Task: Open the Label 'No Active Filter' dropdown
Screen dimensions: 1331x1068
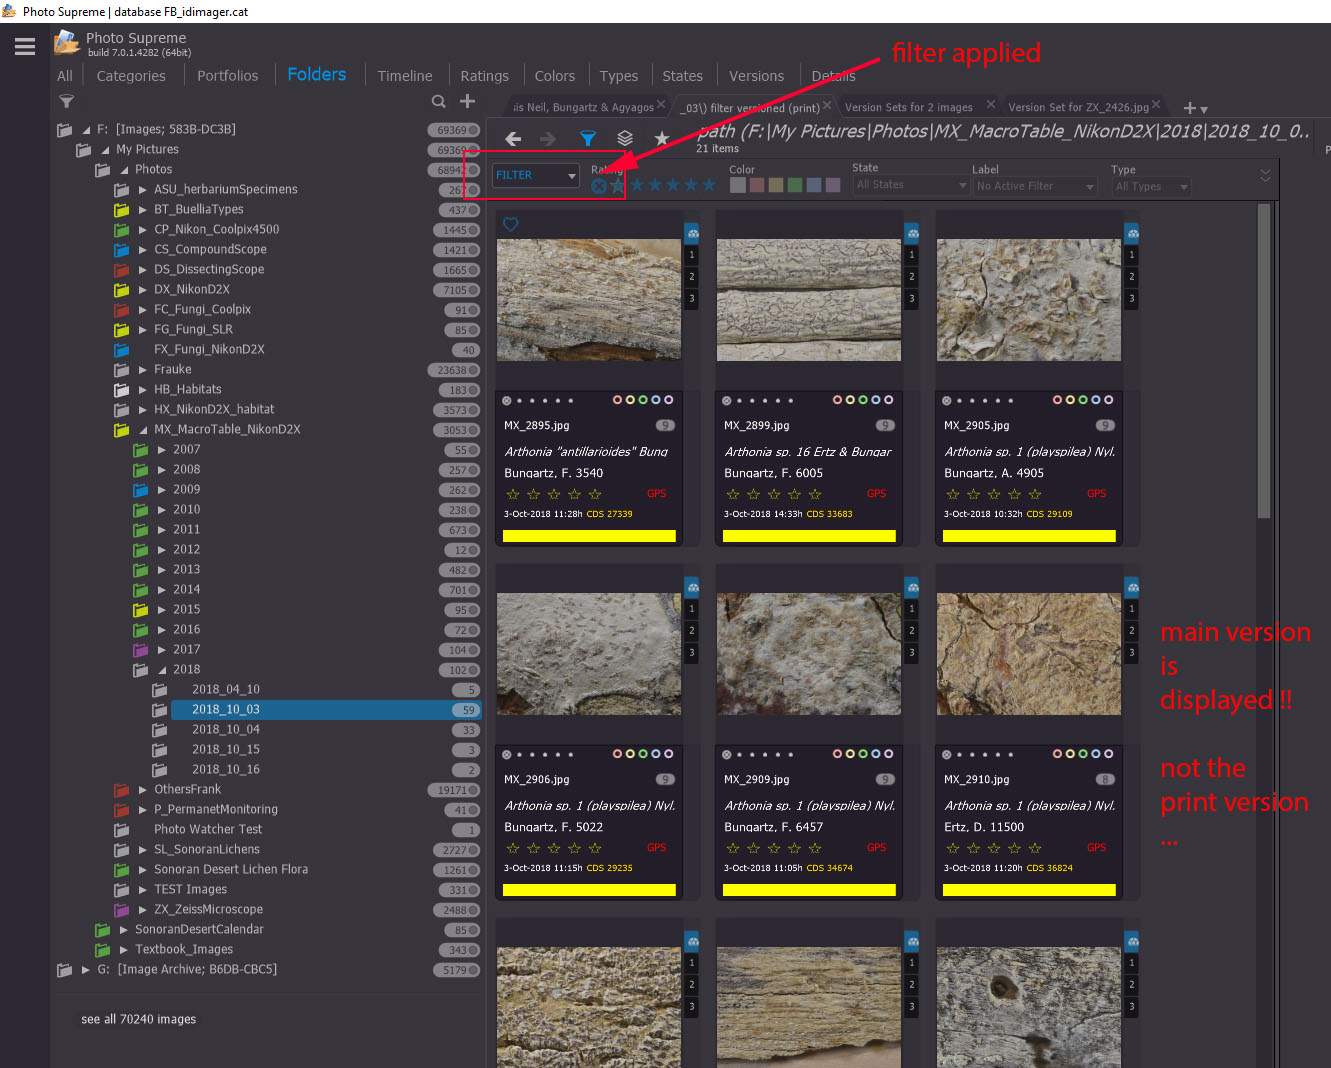Action: pos(1036,186)
